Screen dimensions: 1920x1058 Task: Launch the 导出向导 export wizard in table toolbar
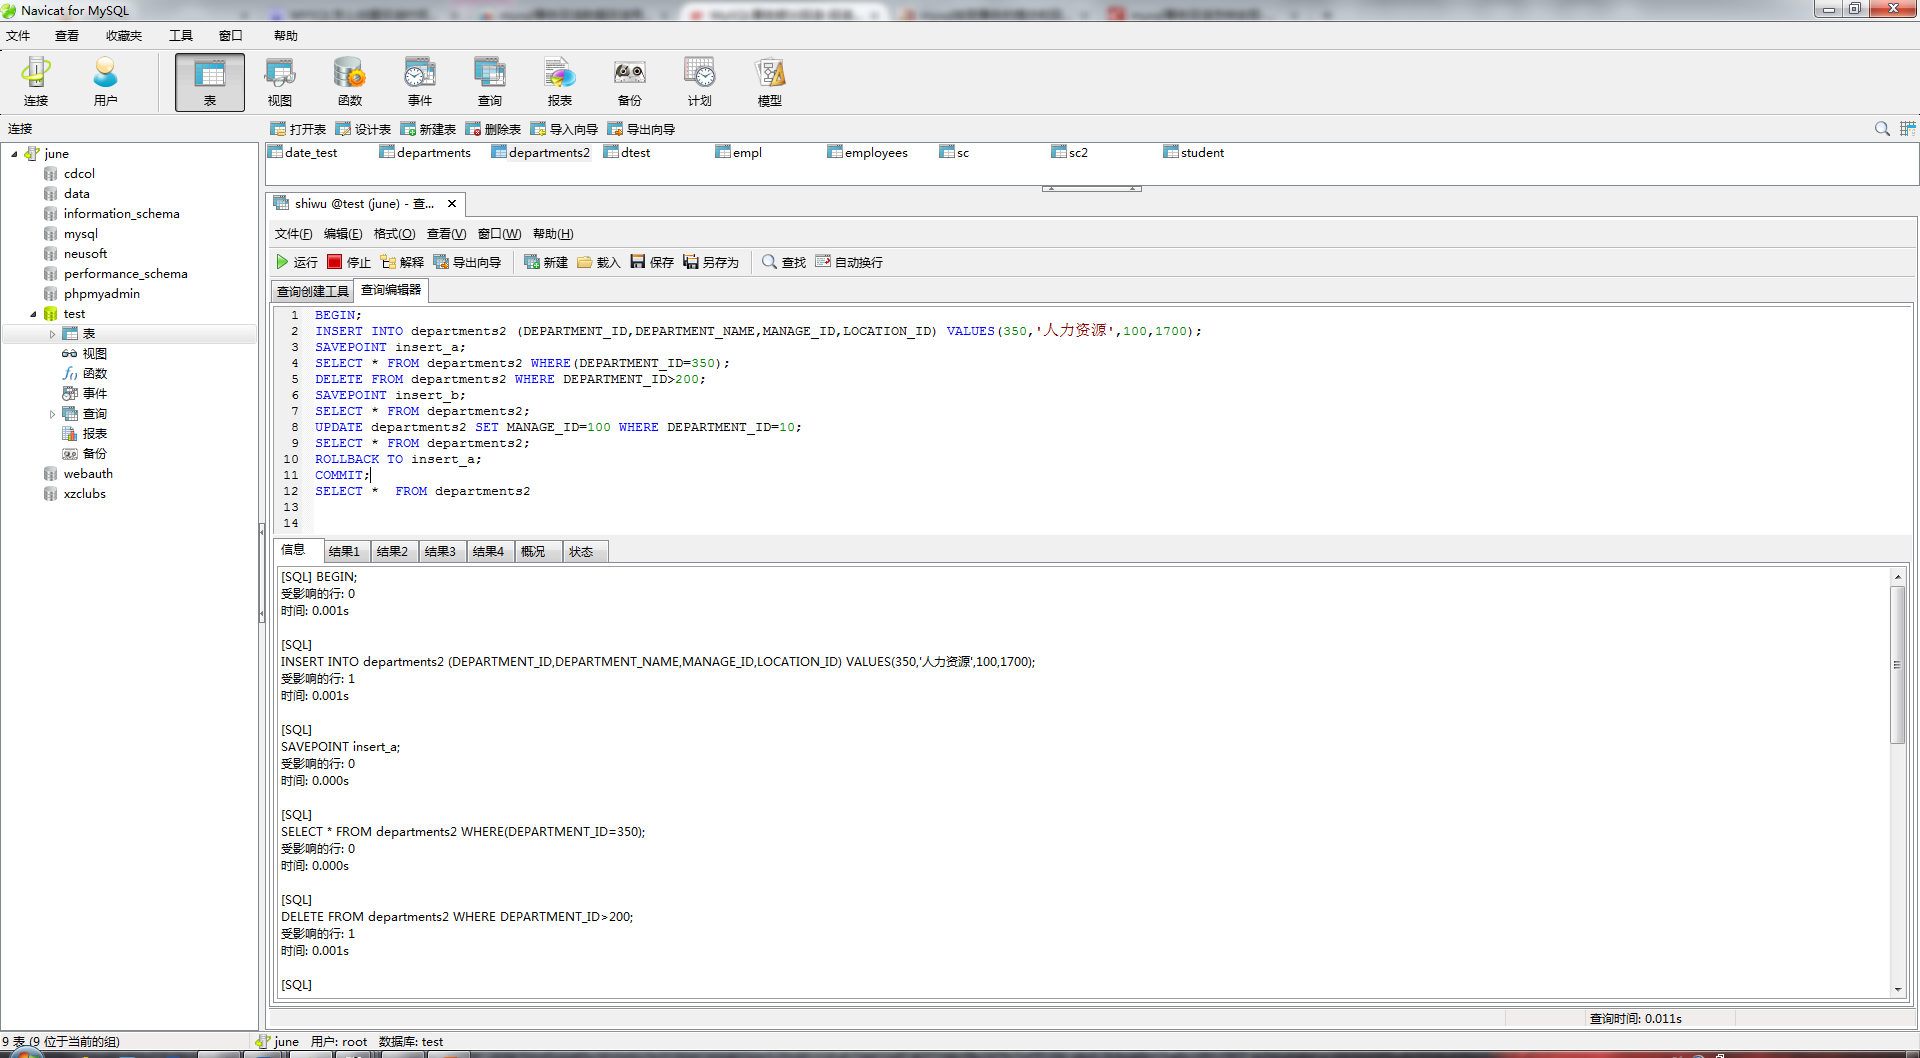[641, 129]
